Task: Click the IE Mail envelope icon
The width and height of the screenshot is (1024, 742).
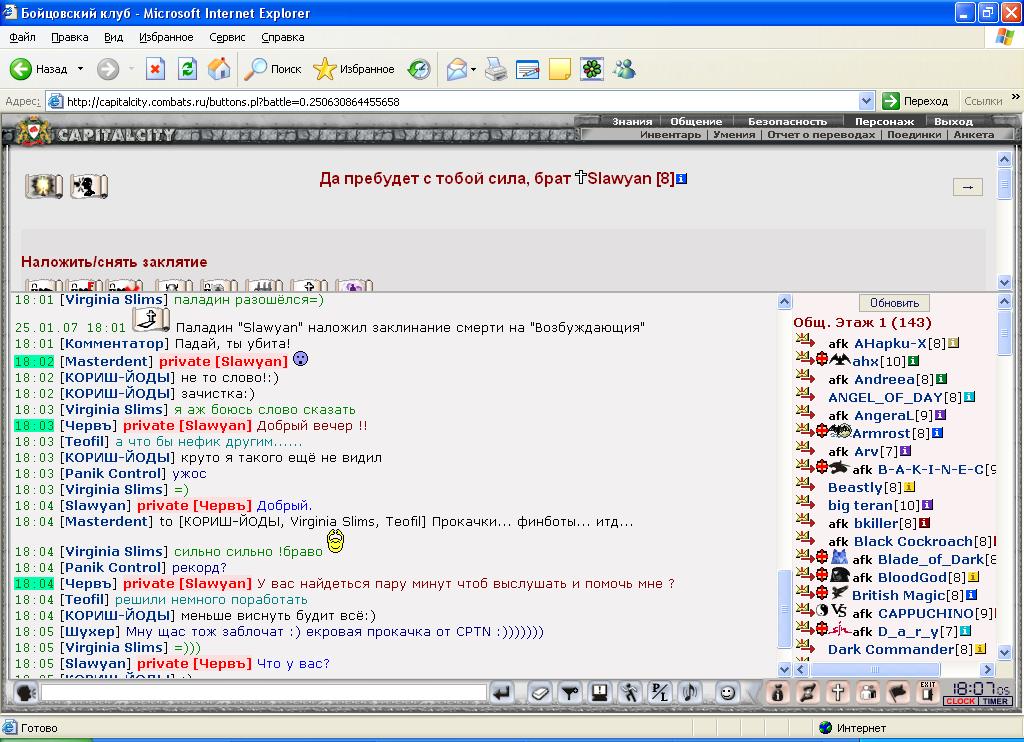Action: tap(456, 69)
